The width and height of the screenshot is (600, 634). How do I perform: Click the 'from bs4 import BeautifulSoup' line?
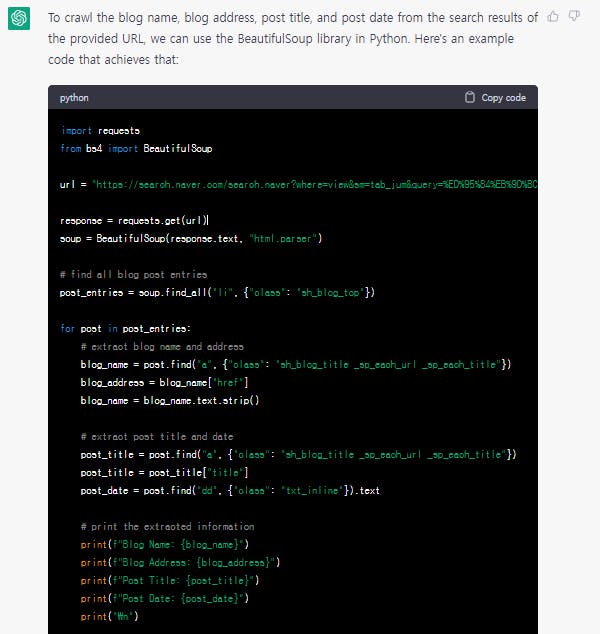point(136,148)
